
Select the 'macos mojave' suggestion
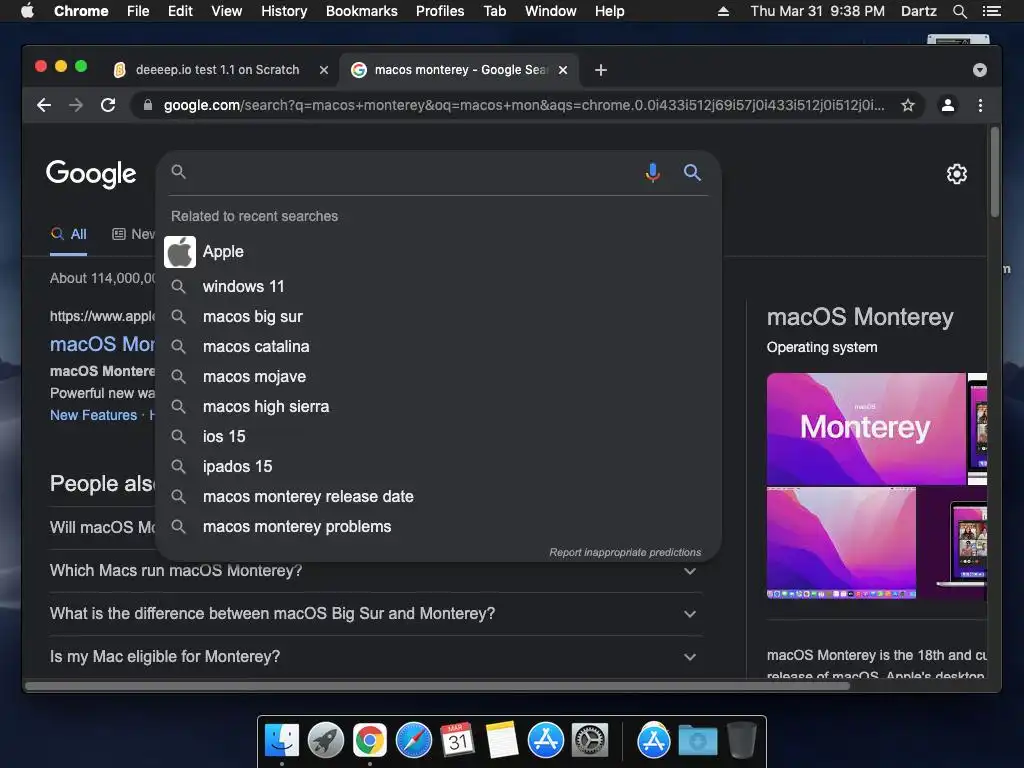[x=438, y=377]
